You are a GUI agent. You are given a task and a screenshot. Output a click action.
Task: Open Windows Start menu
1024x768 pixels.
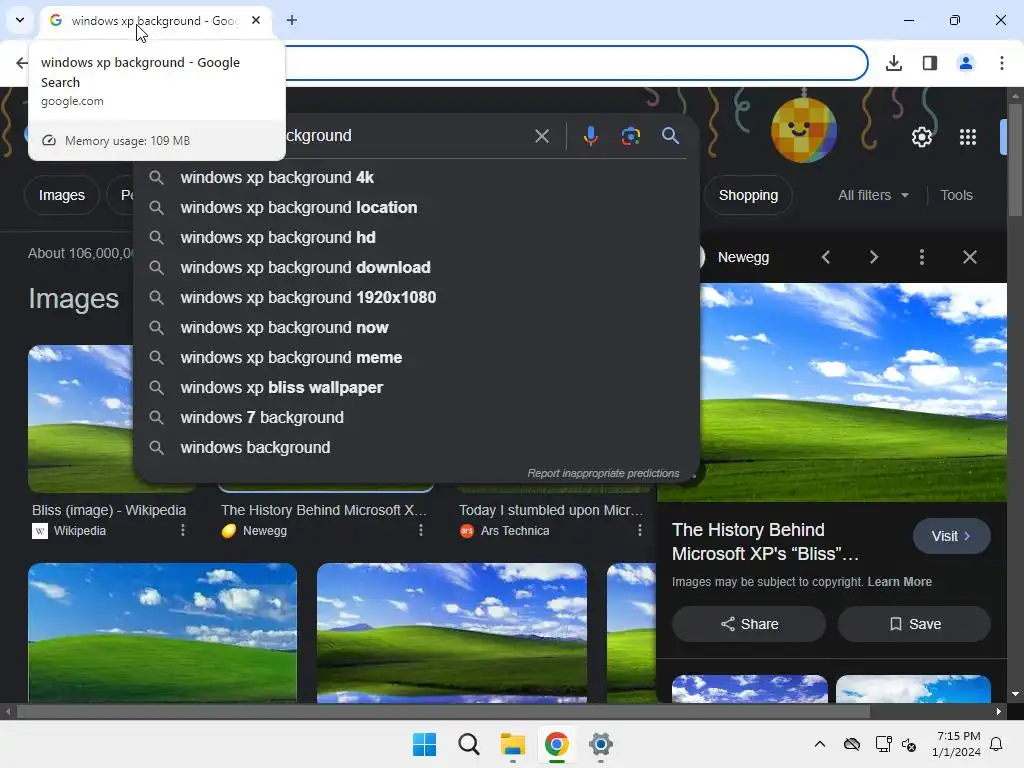pyautogui.click(x=424, y=744)
